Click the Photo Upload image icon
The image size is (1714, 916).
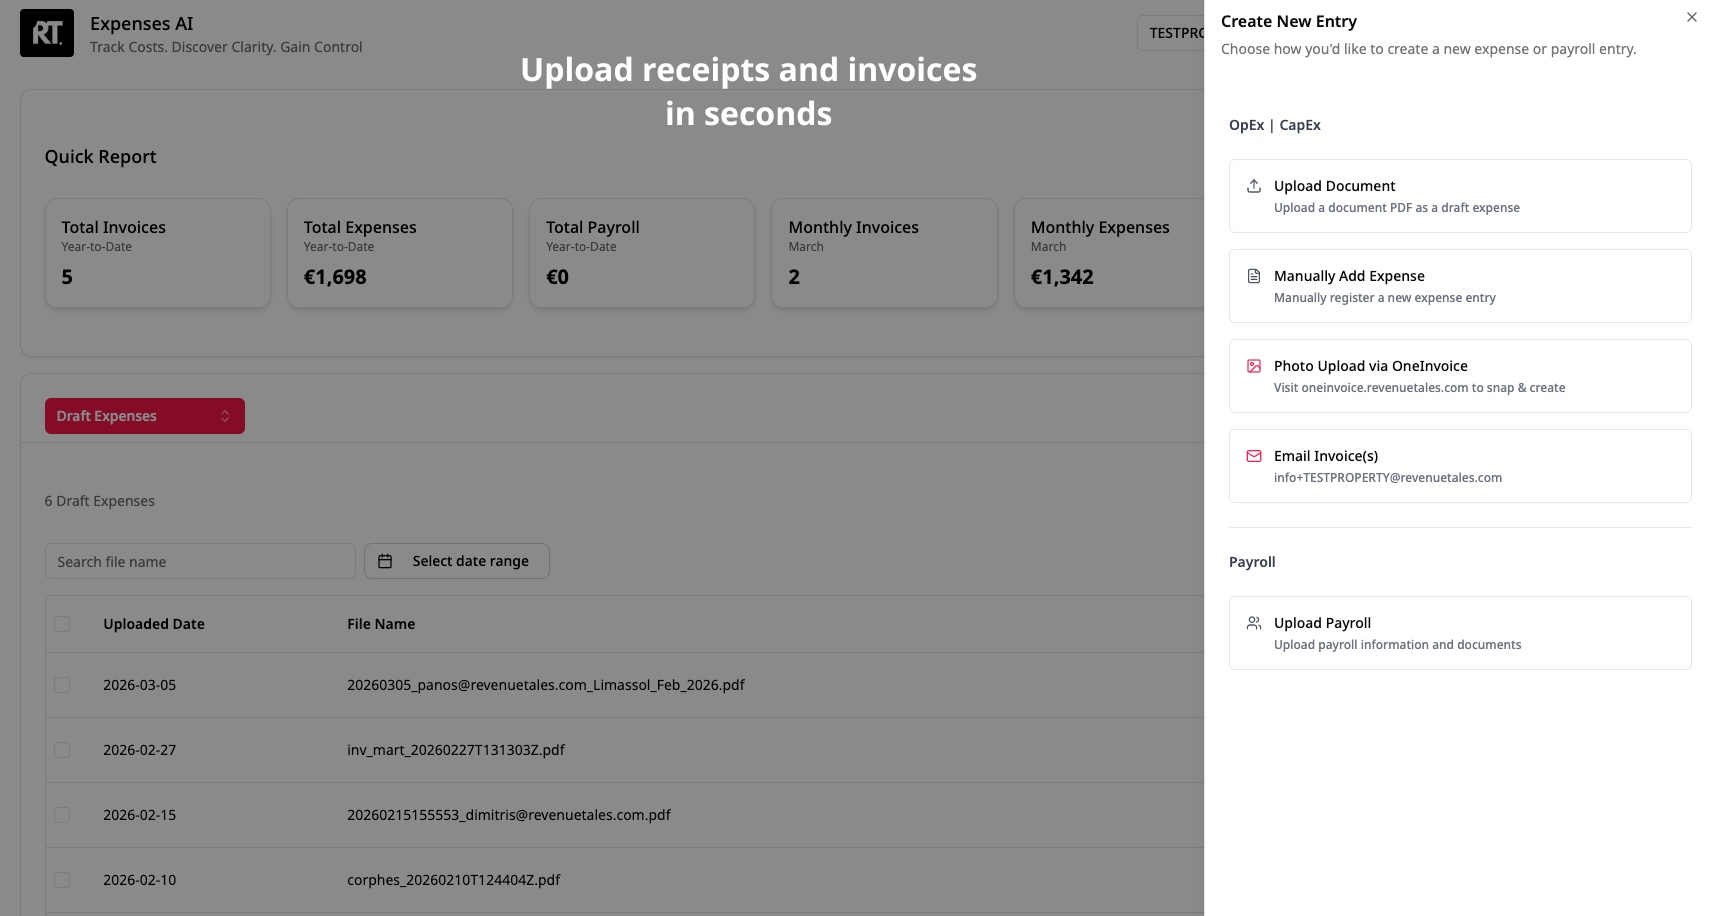pos(1253,366)
